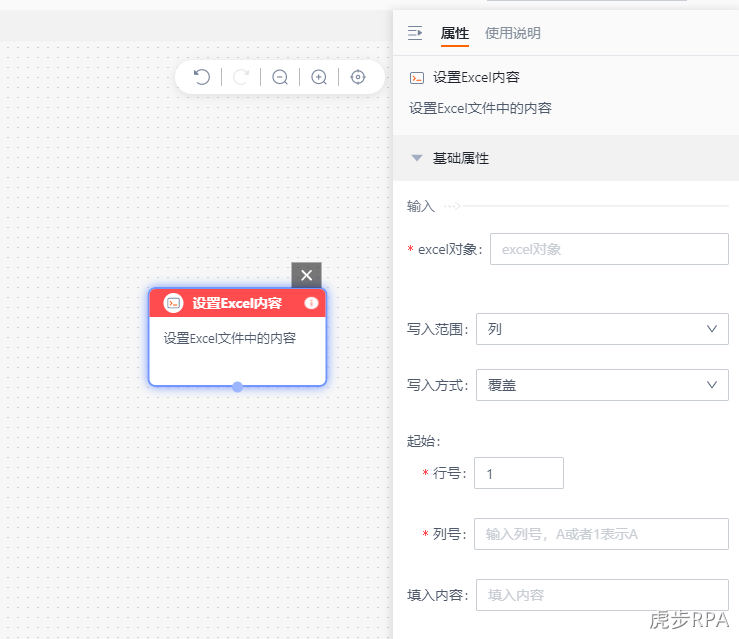Screen dimensions: 739x639
Task: Click the 起始: label
Action: click(423, 441)
